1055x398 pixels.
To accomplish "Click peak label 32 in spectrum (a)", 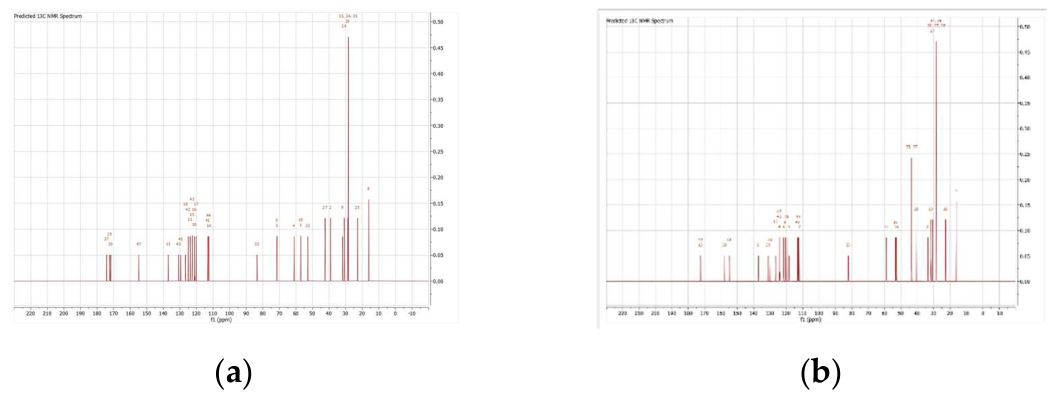I will point(256,244).
